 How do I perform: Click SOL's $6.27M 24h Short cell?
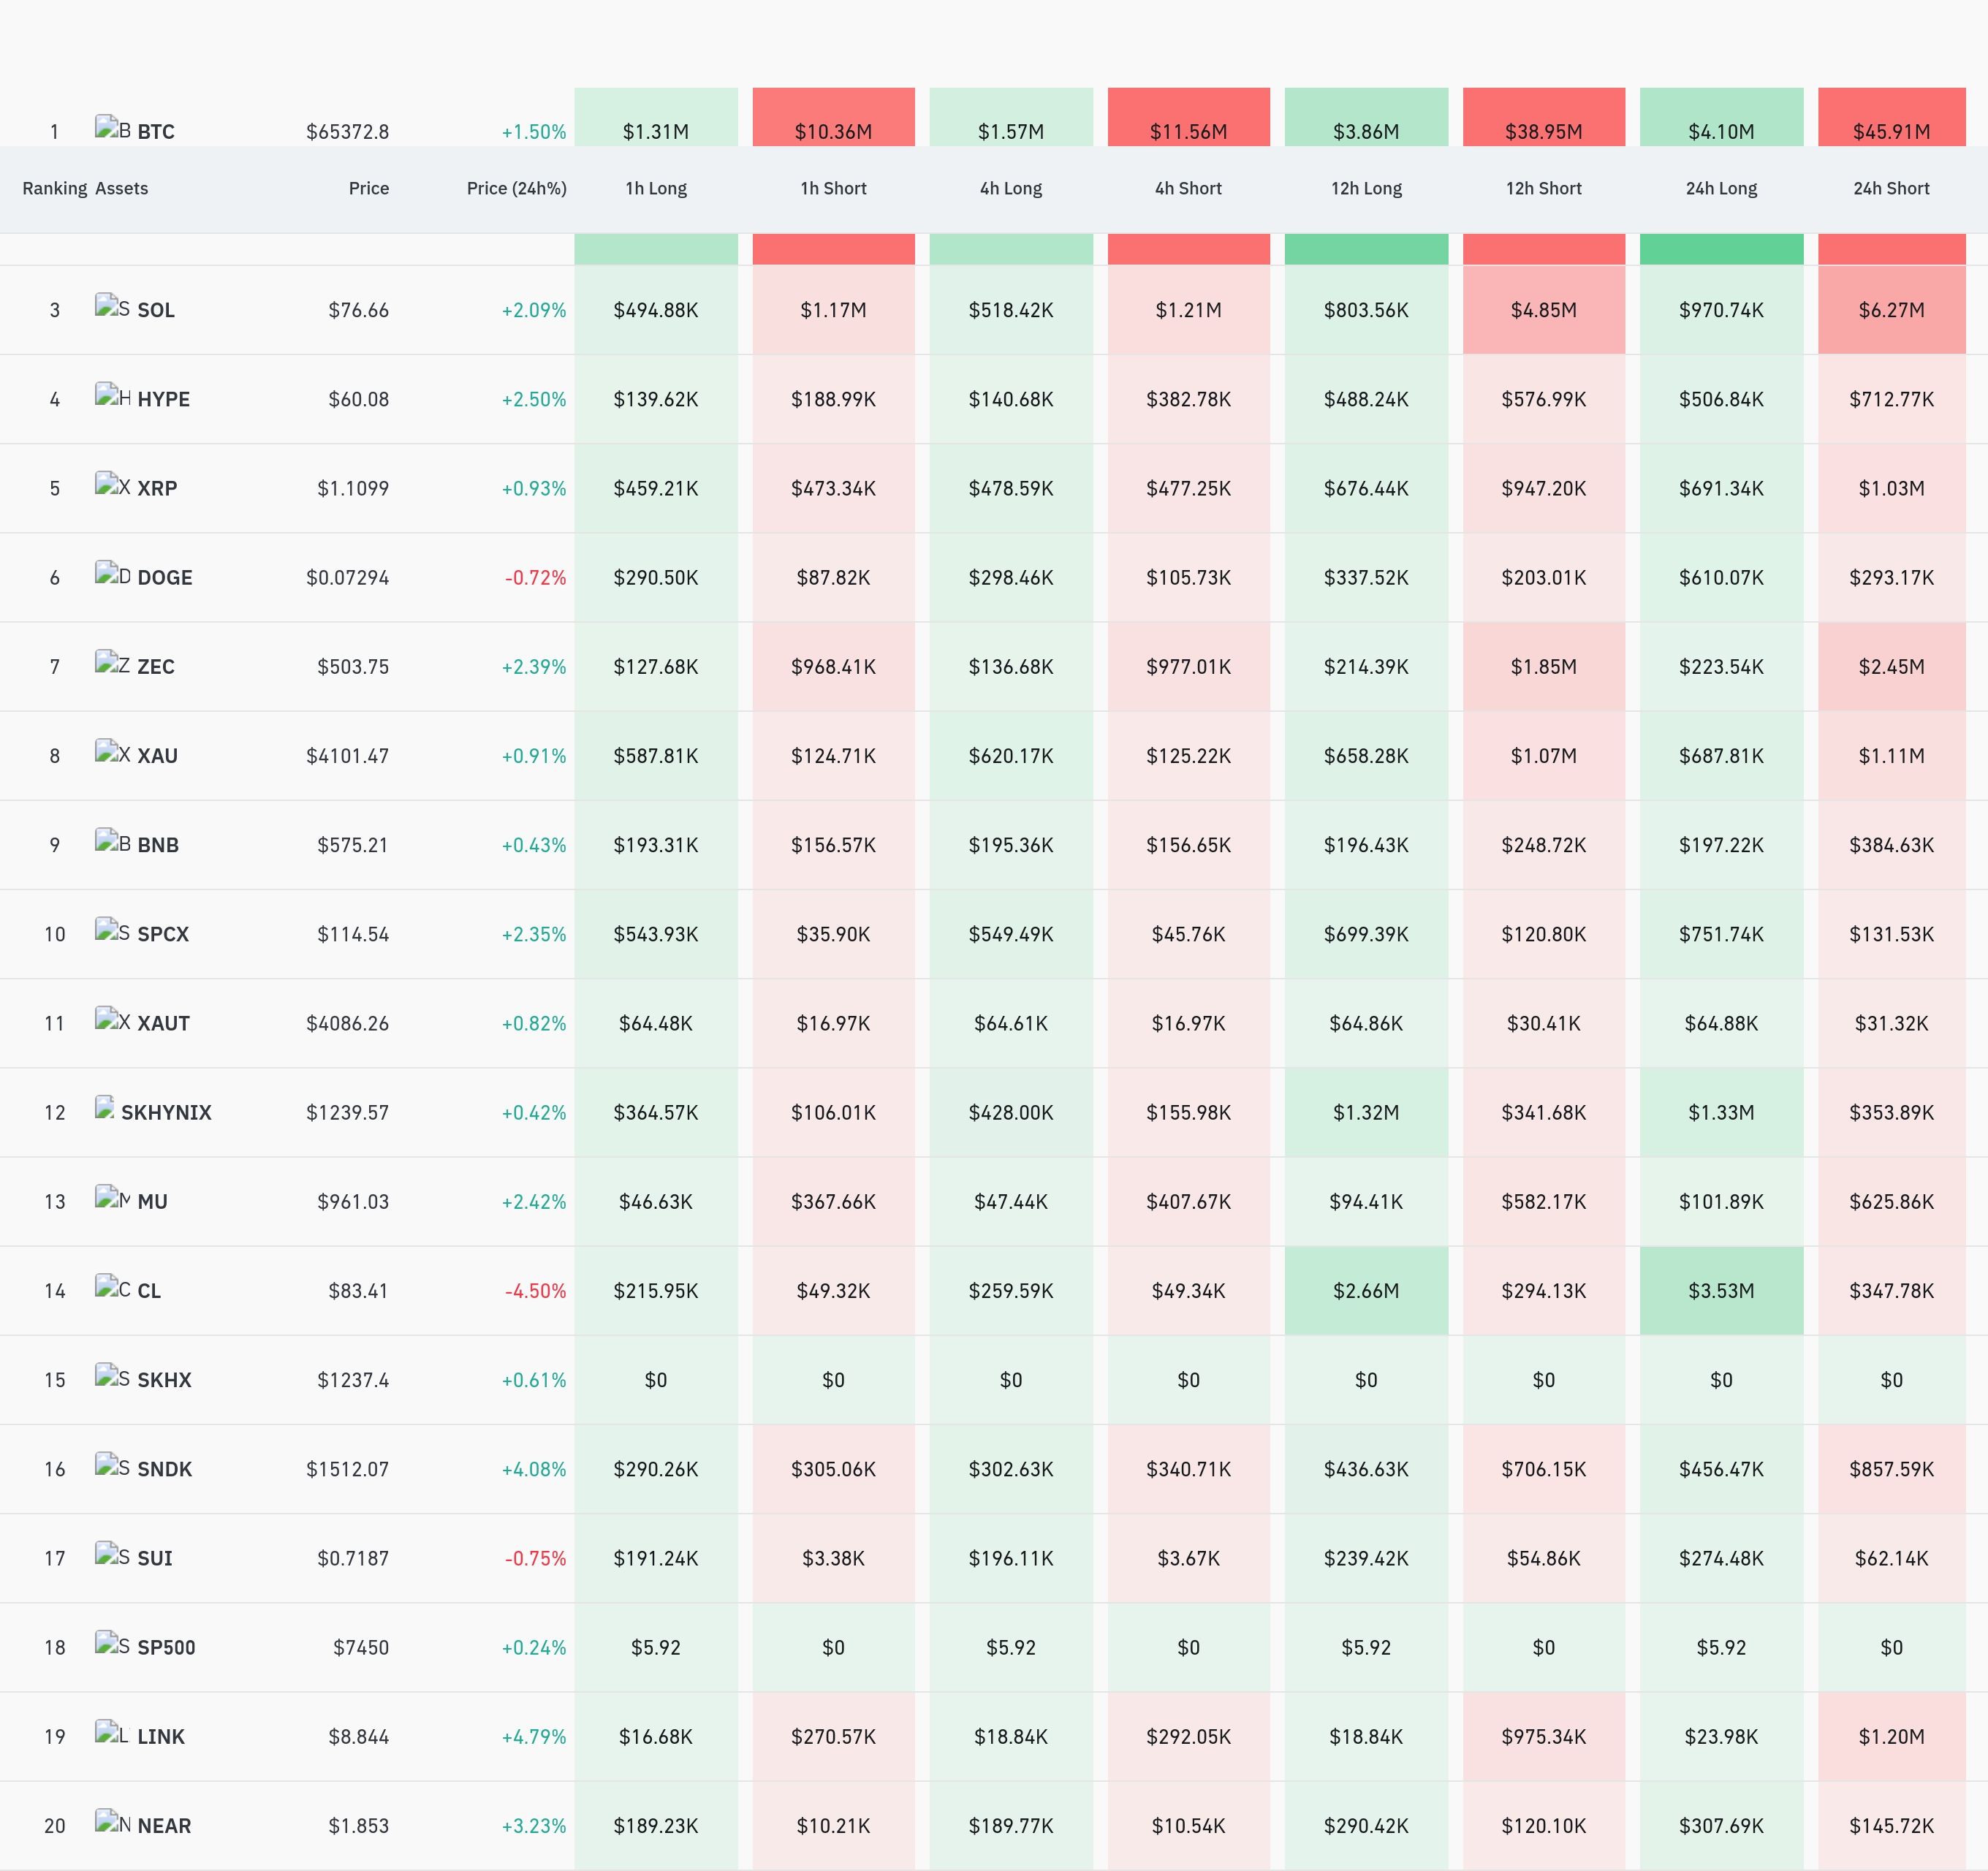coord(1891,310)
